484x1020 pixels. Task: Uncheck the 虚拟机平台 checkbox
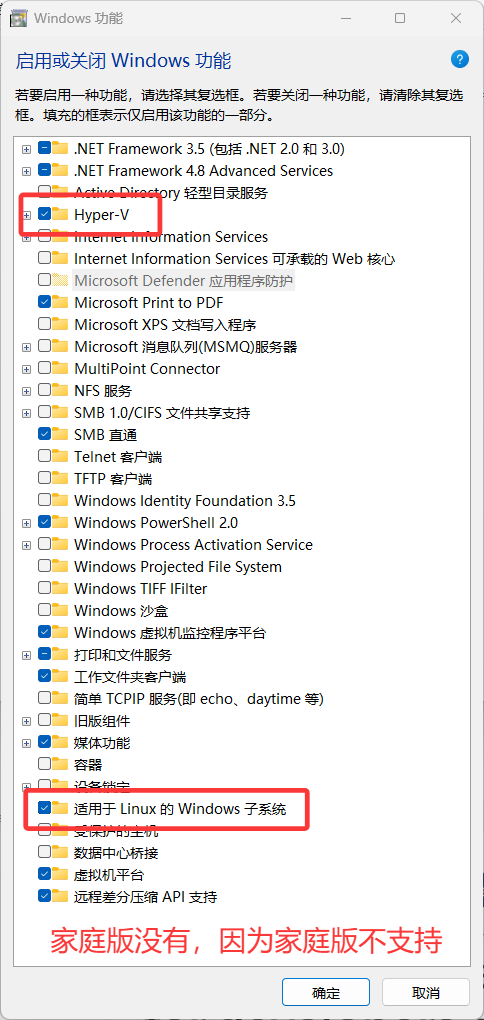pyautogui.click(x=44, y=874)
